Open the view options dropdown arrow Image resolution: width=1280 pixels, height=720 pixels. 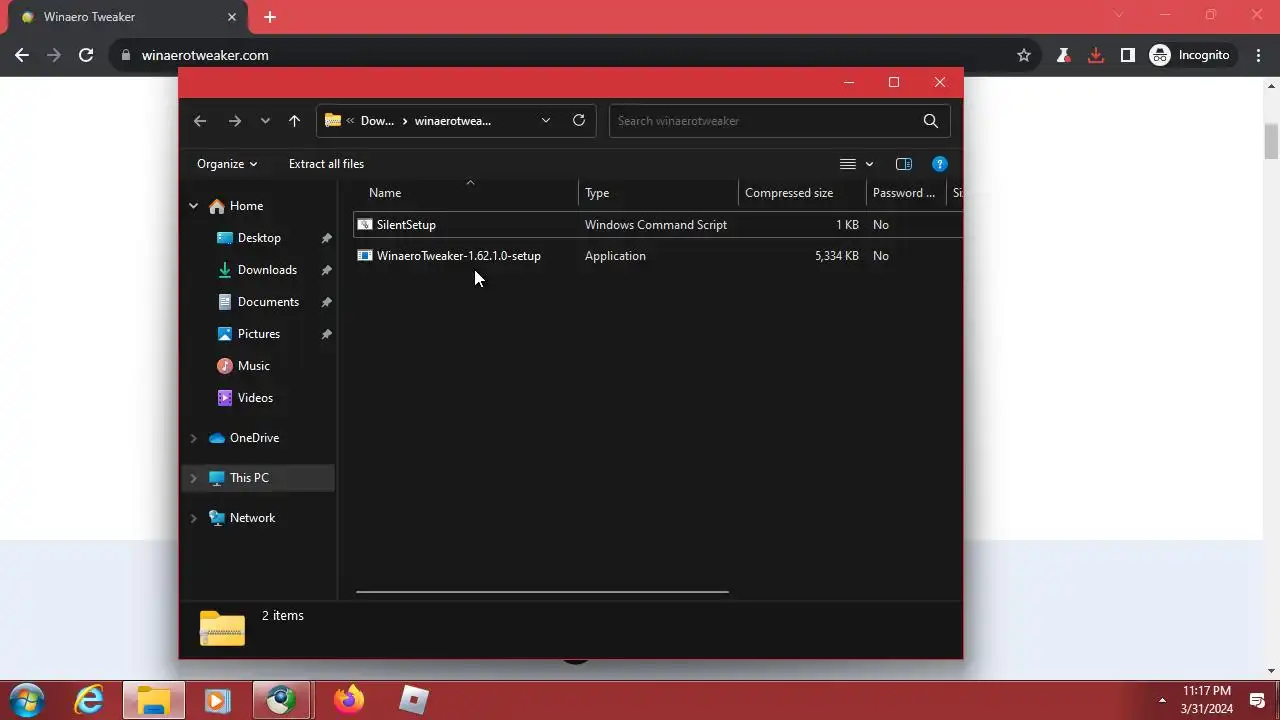click(x=869, y=164)
